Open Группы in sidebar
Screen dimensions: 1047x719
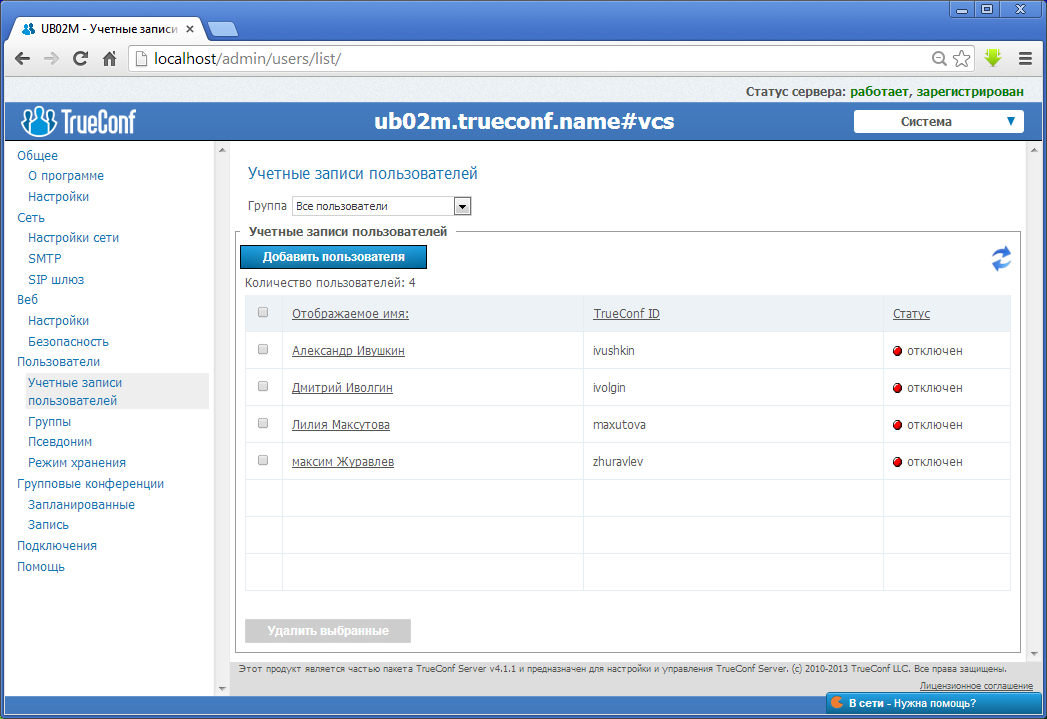pos(49,422)
